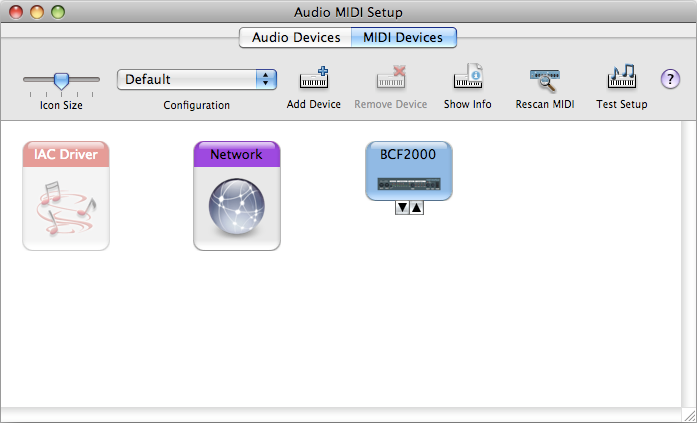
Task: Click the Test Setup label
Action: [622, 104]
